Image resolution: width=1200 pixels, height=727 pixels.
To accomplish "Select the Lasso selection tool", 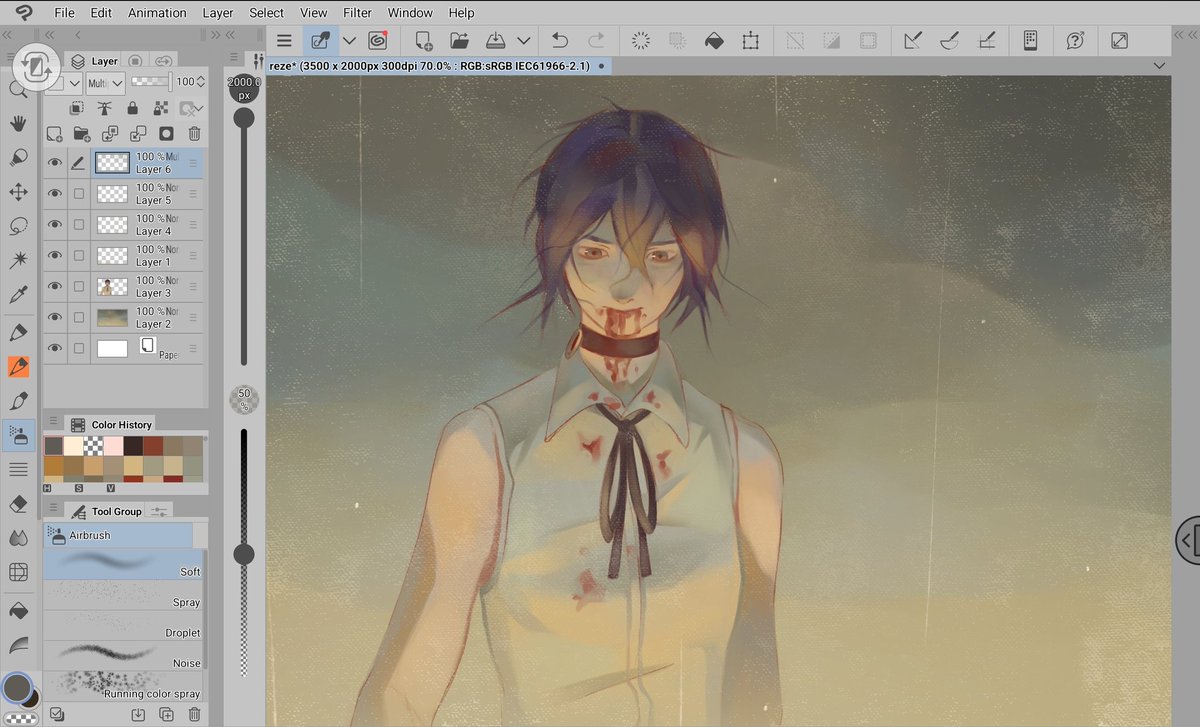I will pyautogui.click(x=17, y=226).
